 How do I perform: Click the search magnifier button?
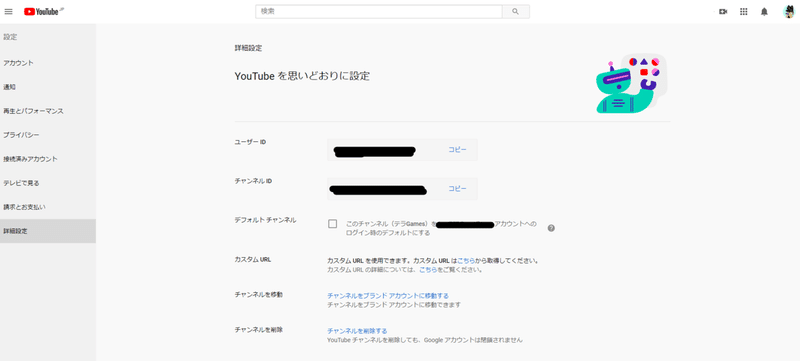tap(515, 12)
